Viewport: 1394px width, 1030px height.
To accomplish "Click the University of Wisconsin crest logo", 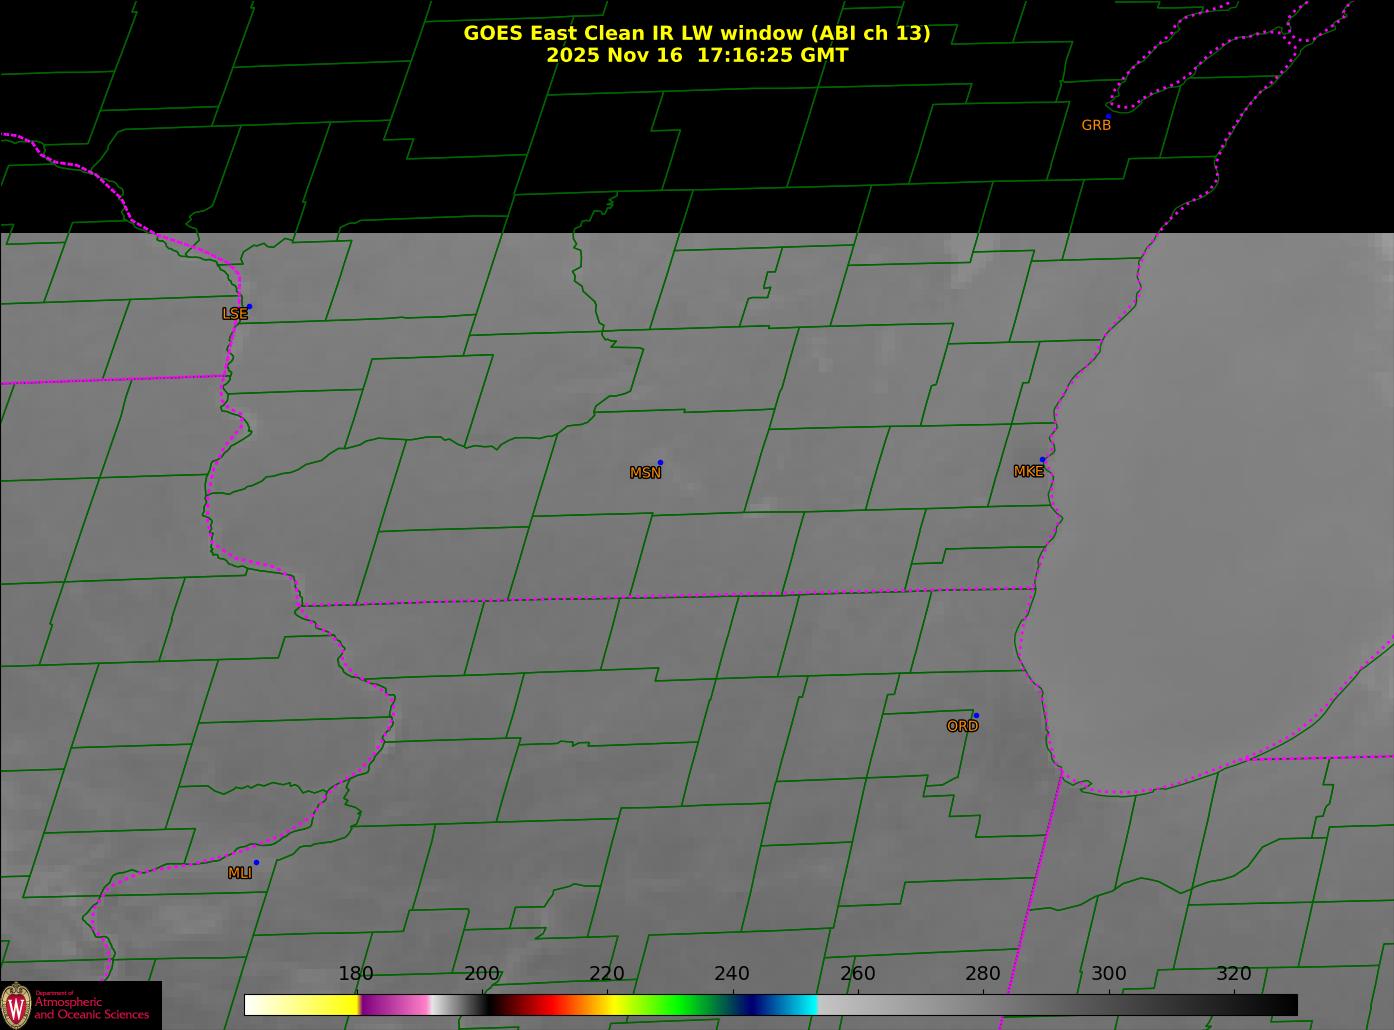I will 16,1005.
